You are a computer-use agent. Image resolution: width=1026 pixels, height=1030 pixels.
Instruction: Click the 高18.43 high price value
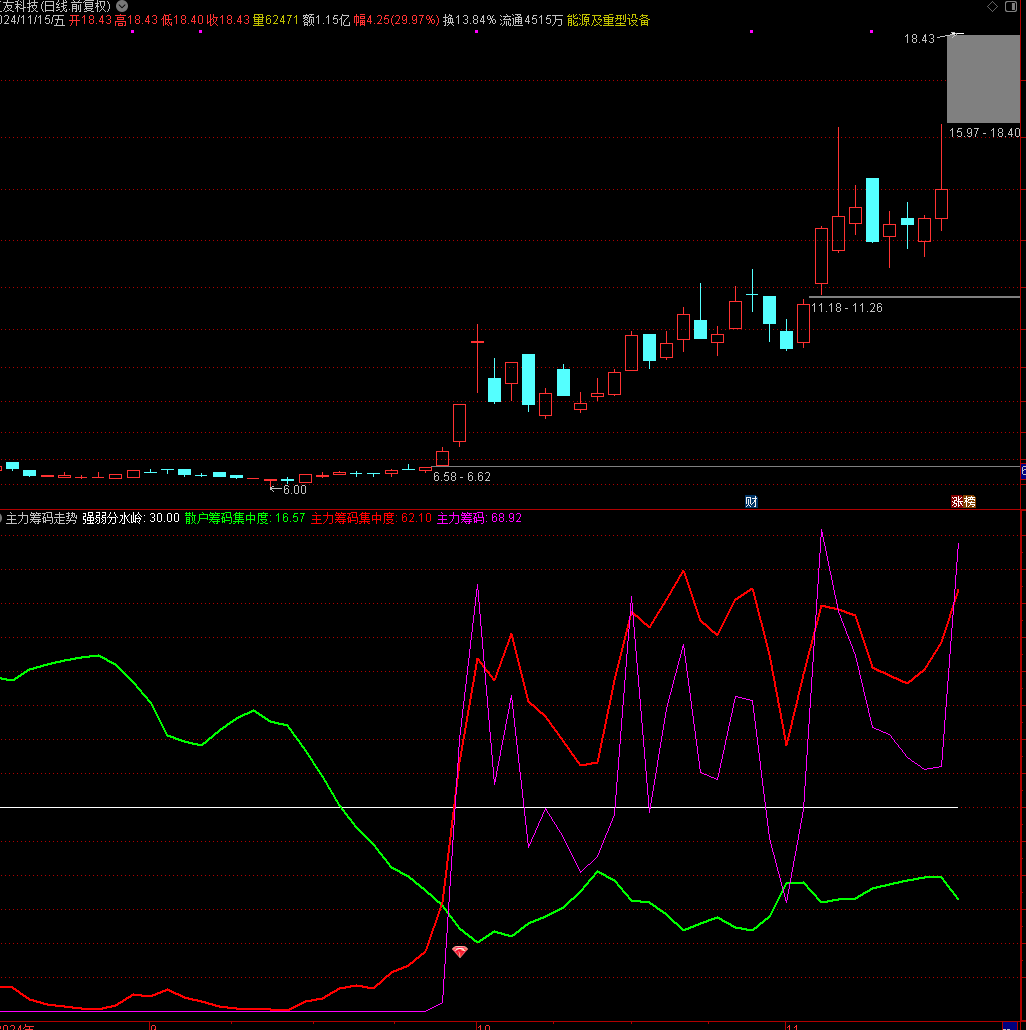tap(137, 20)
